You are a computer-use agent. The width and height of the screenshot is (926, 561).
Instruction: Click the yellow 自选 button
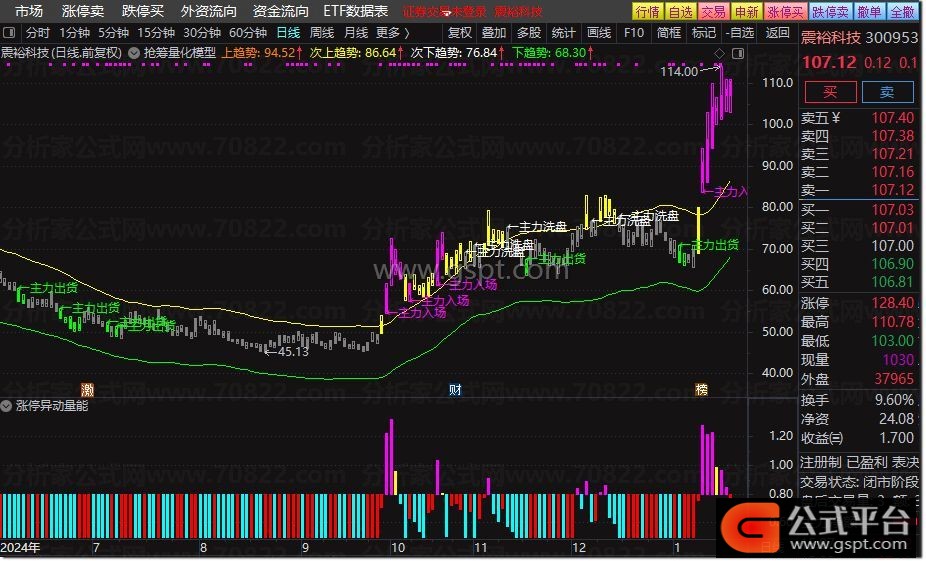[681, 12]
